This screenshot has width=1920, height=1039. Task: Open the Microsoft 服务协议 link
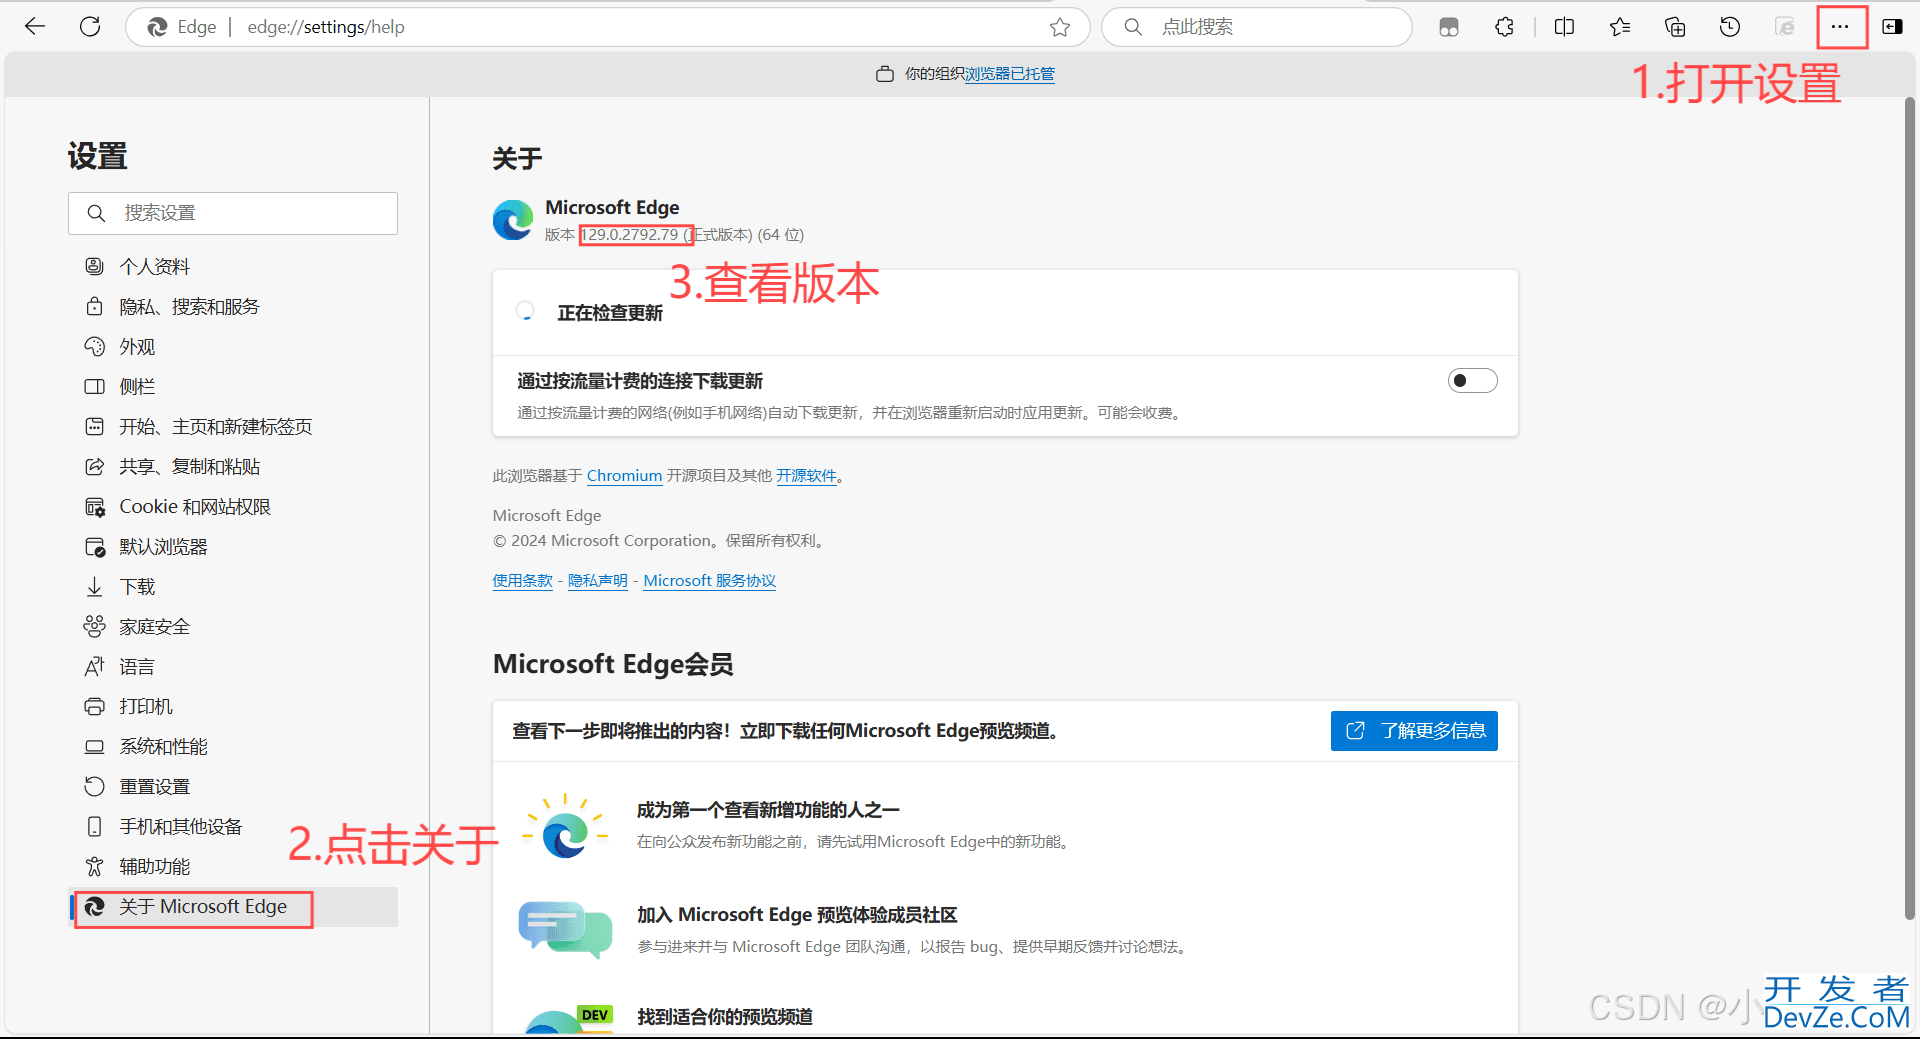coord(709,581)
